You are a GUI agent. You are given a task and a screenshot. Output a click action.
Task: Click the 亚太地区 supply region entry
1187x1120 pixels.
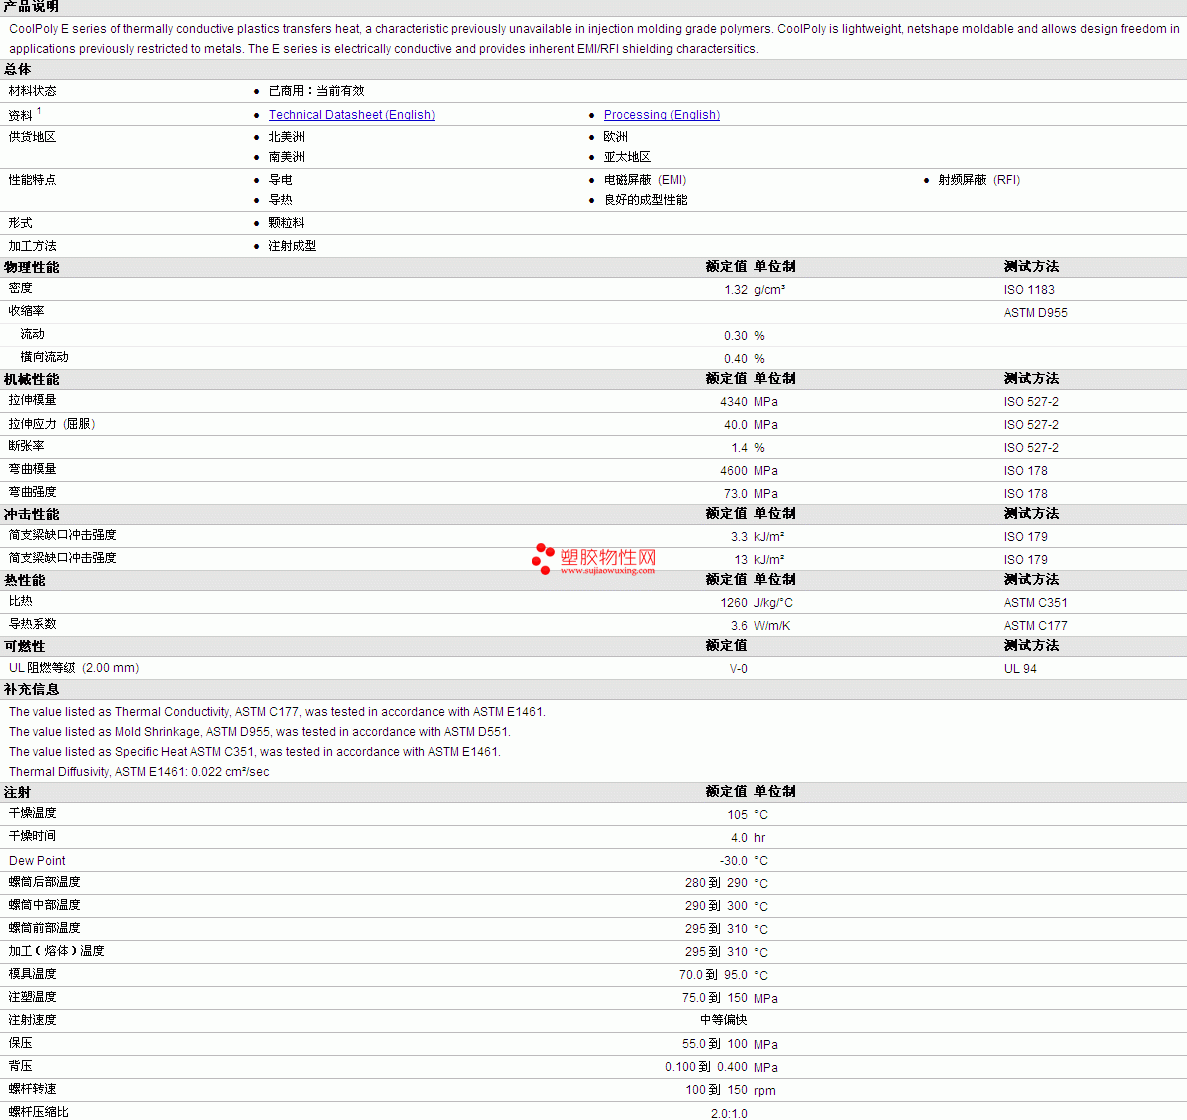(x=627, y=157)
